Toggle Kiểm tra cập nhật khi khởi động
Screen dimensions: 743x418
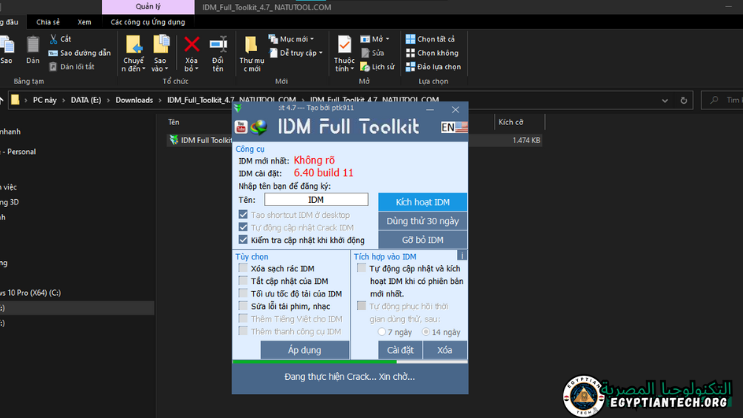(x=243, y=240)
